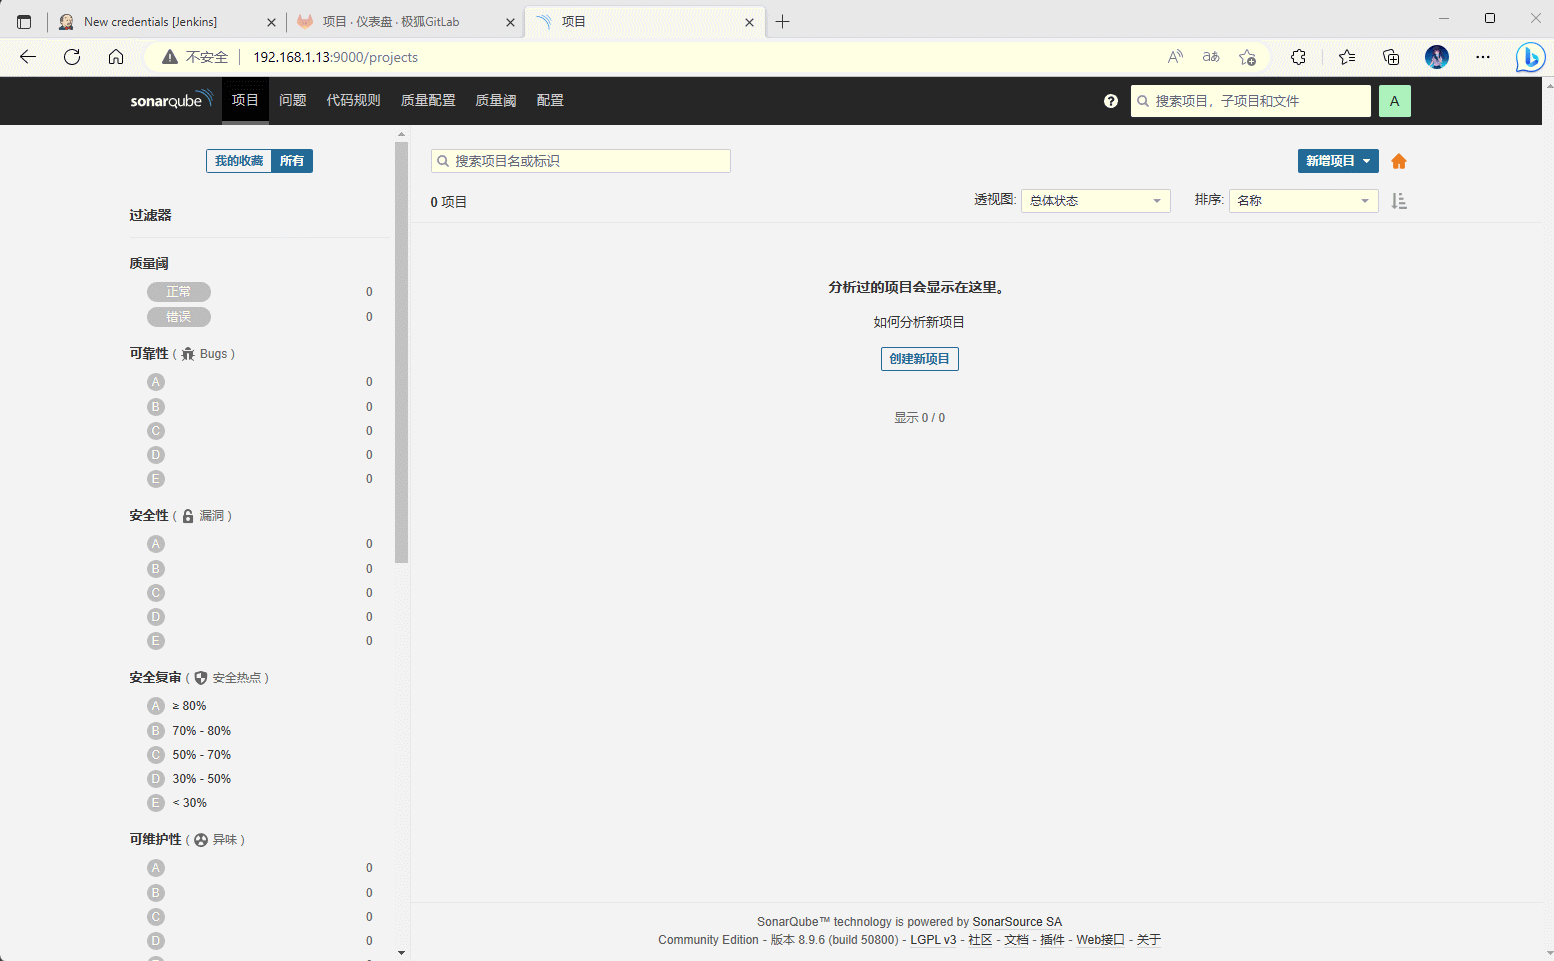Close the GitLab dashboard tab

coord(510,22)
